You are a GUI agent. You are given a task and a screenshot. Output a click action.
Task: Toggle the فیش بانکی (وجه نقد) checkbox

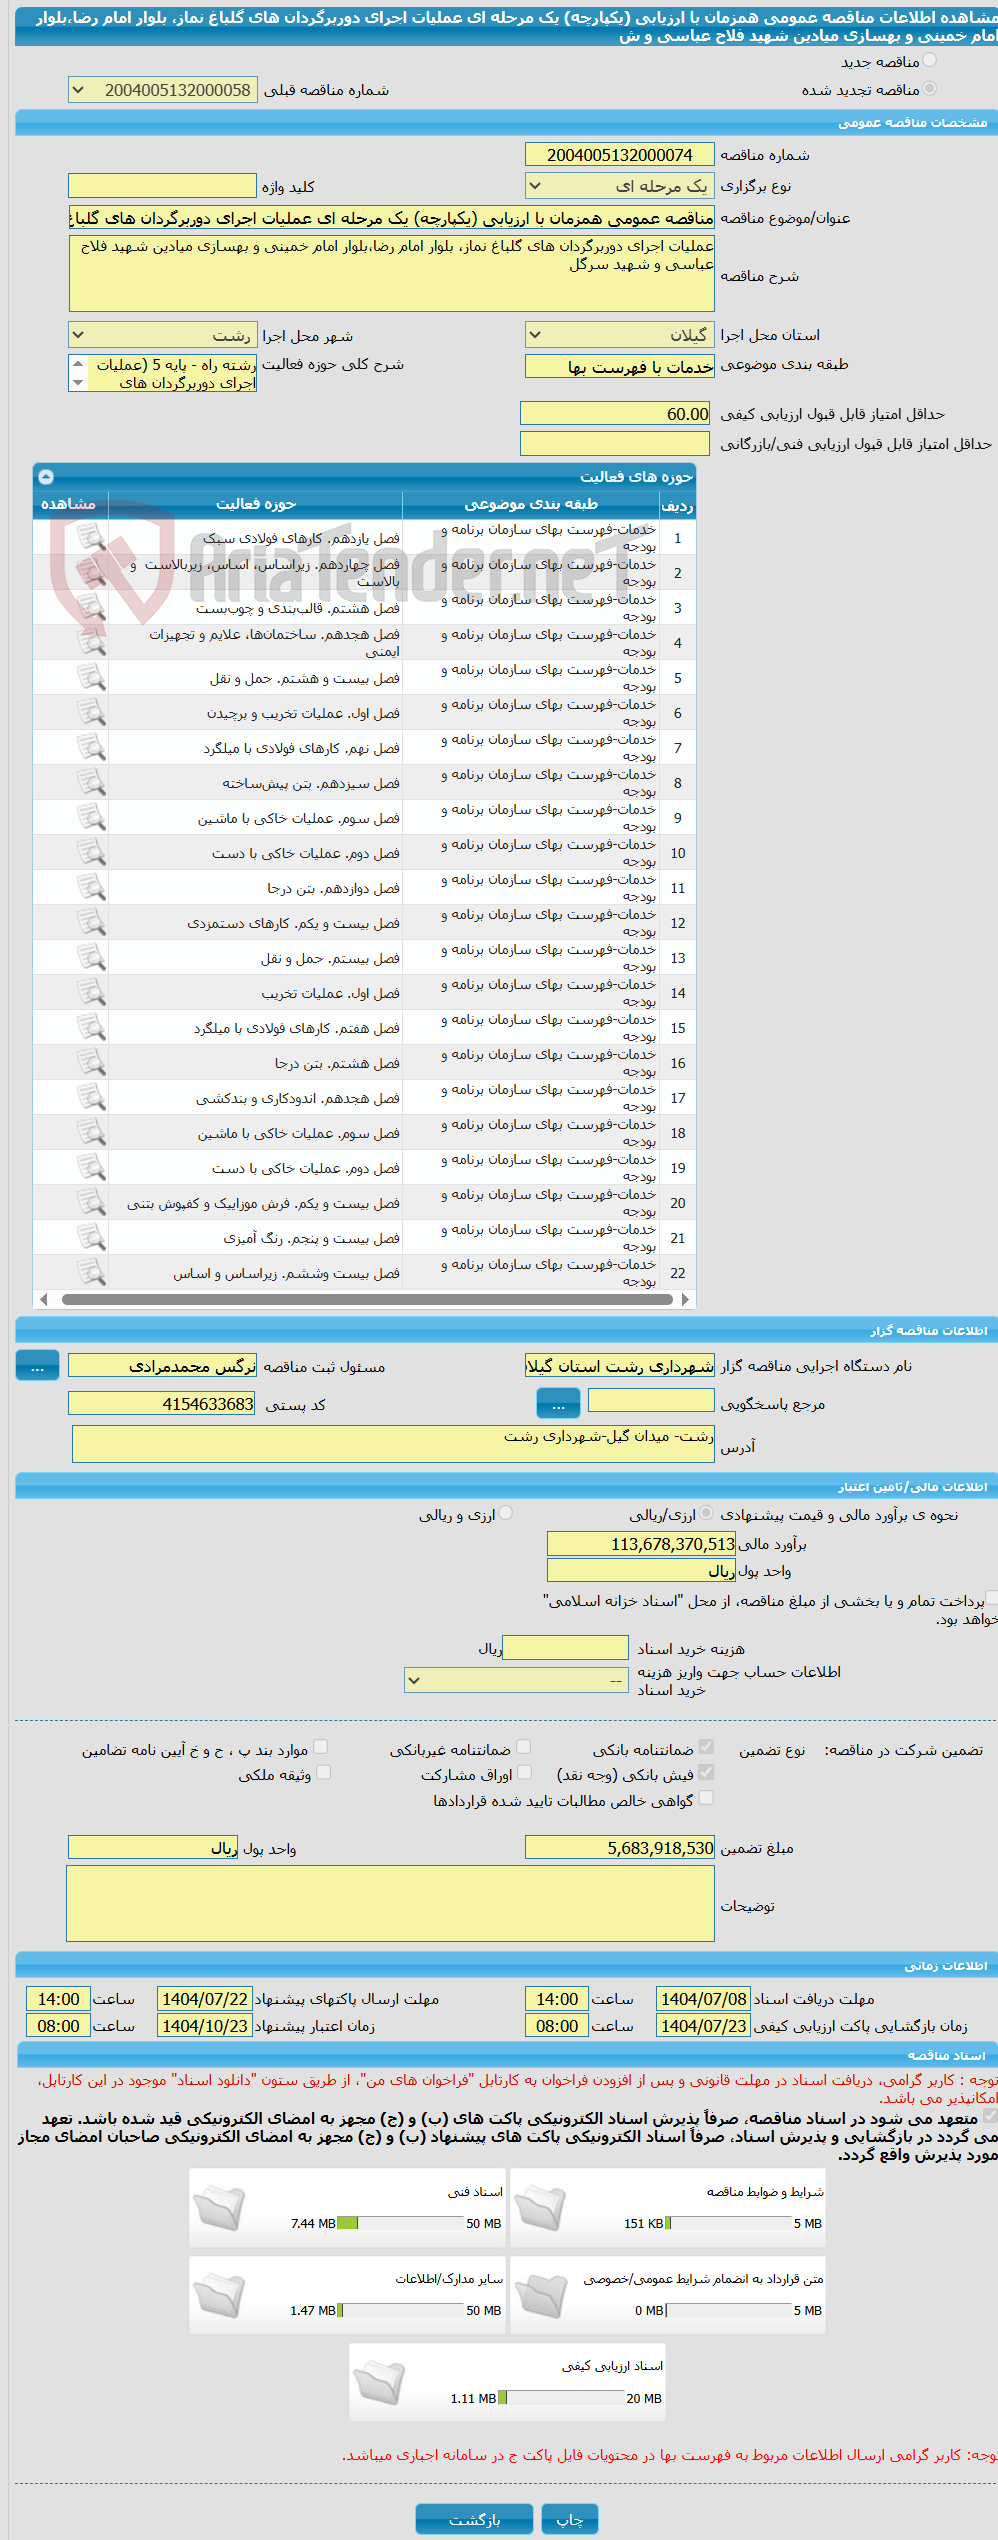[706, 1772]
